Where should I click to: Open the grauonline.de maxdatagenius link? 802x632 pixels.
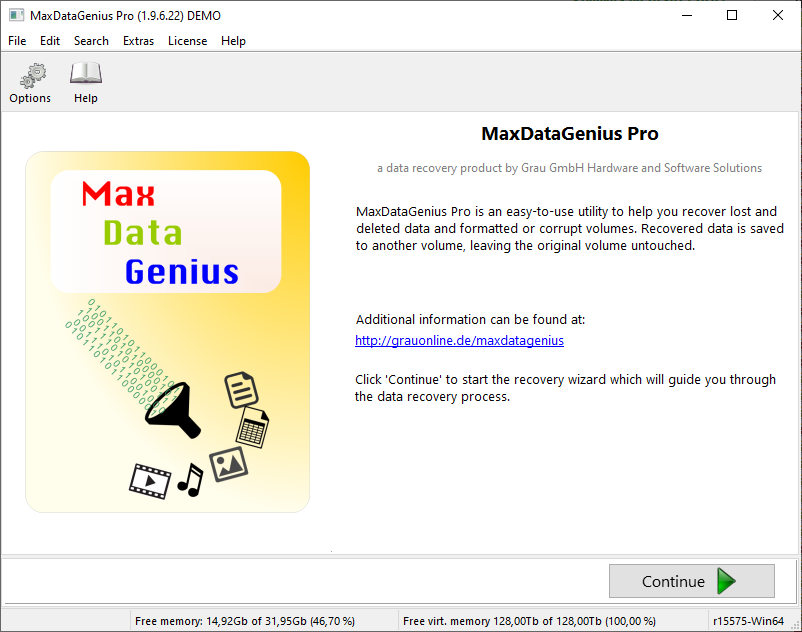pyautogui.click(x=459, y=340)
